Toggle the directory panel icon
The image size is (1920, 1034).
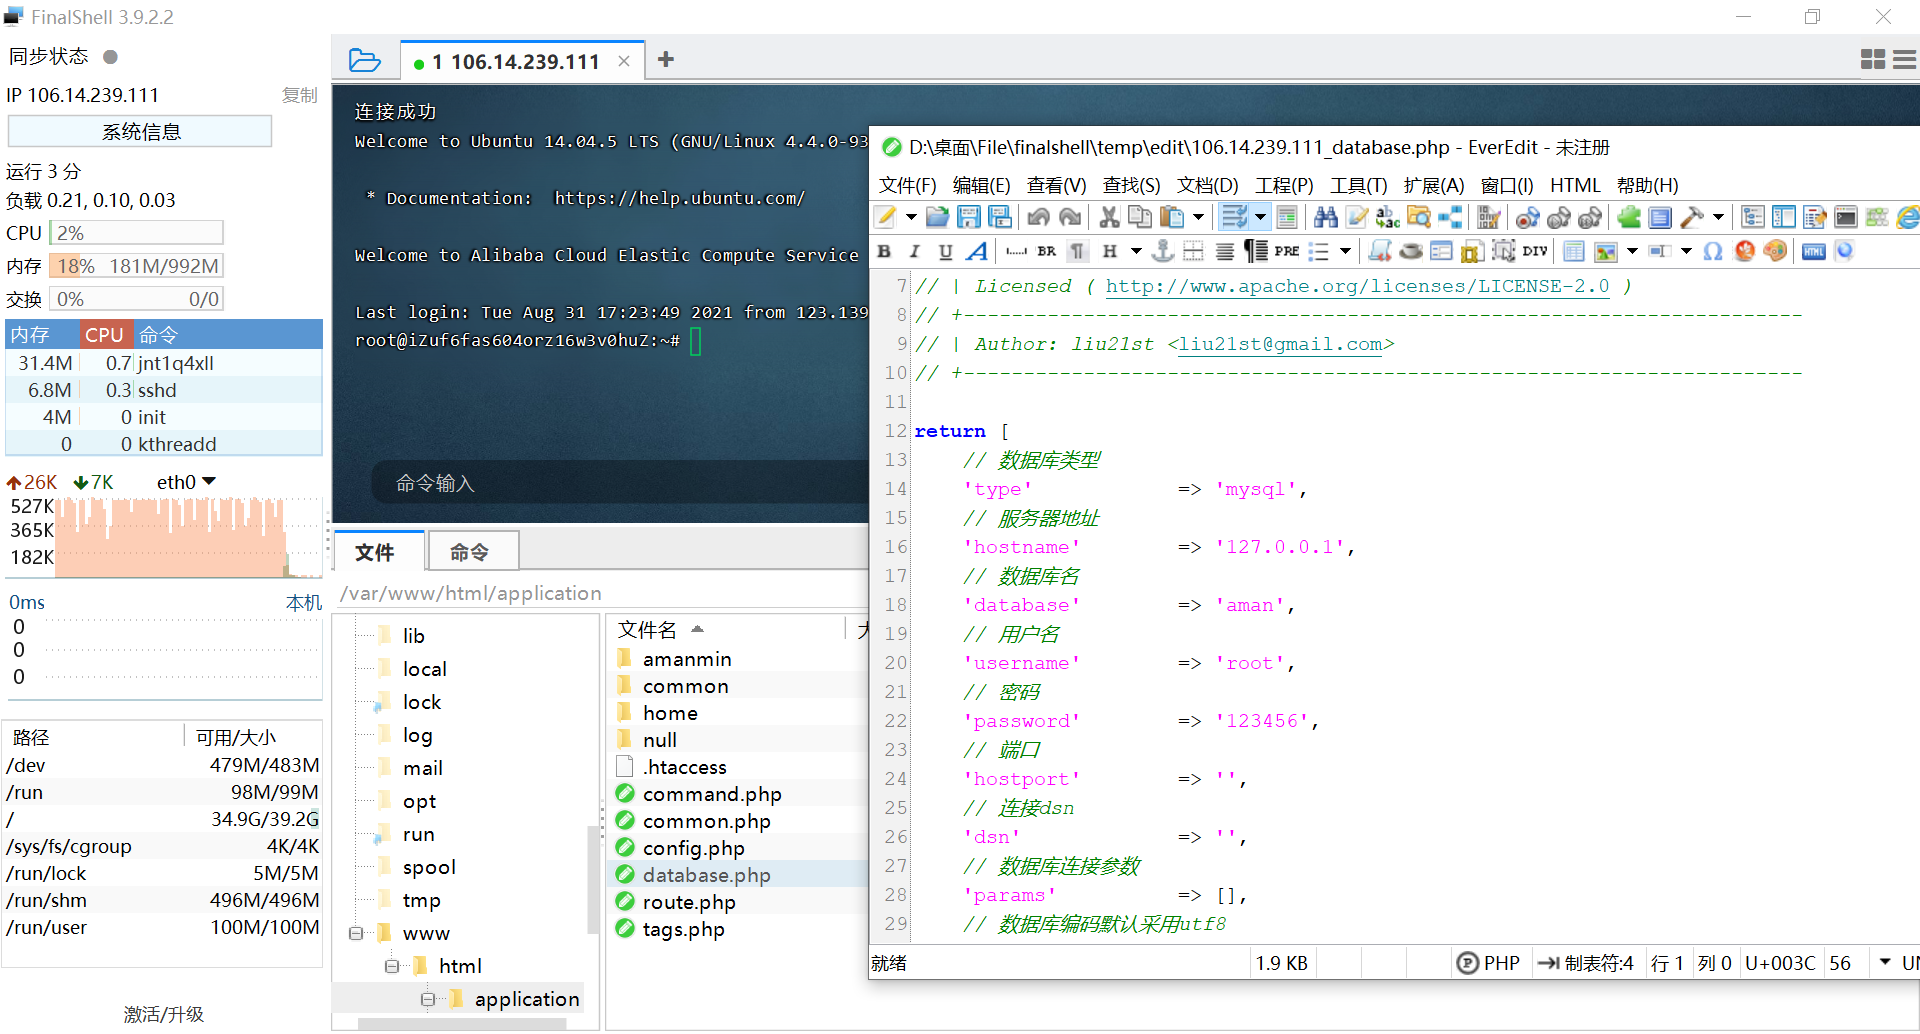point(1784,217)
